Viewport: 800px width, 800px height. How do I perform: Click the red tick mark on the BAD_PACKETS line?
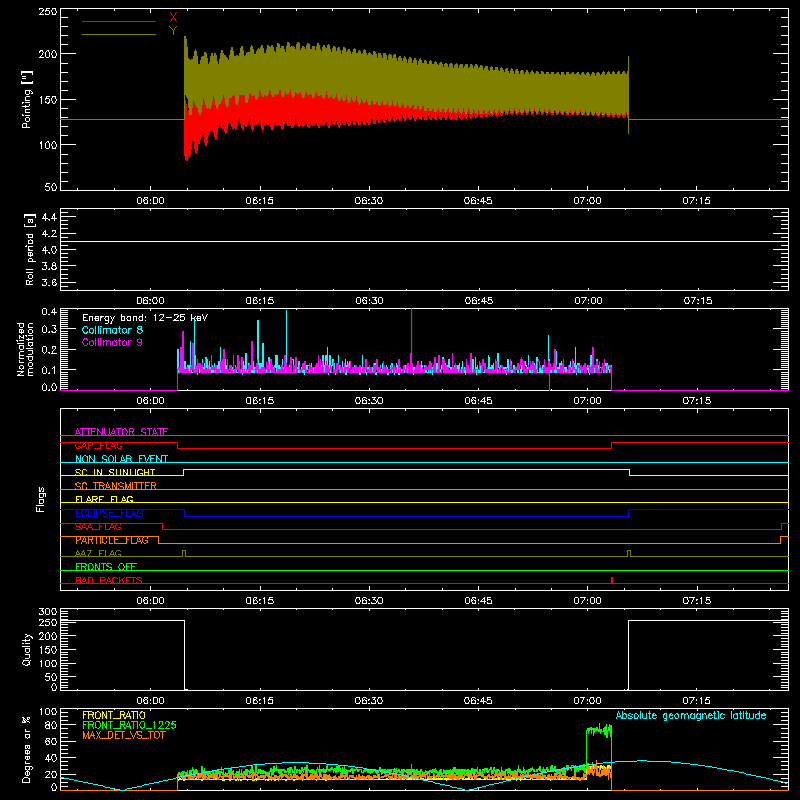[612, 580]
